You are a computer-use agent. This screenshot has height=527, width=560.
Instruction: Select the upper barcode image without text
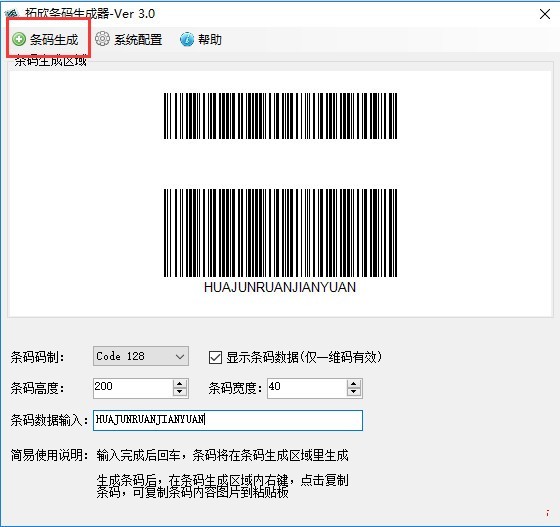(280, 116)
